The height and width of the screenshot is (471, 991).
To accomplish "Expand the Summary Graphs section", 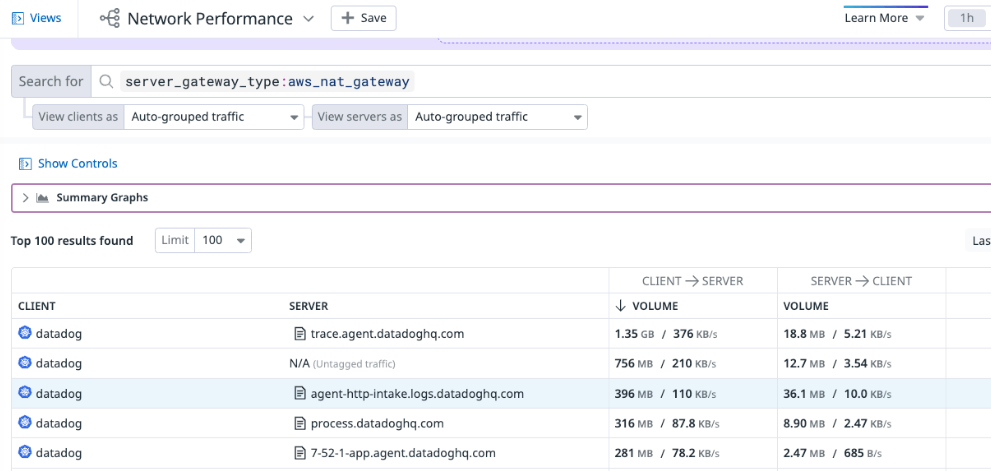I will pos(25,198).
